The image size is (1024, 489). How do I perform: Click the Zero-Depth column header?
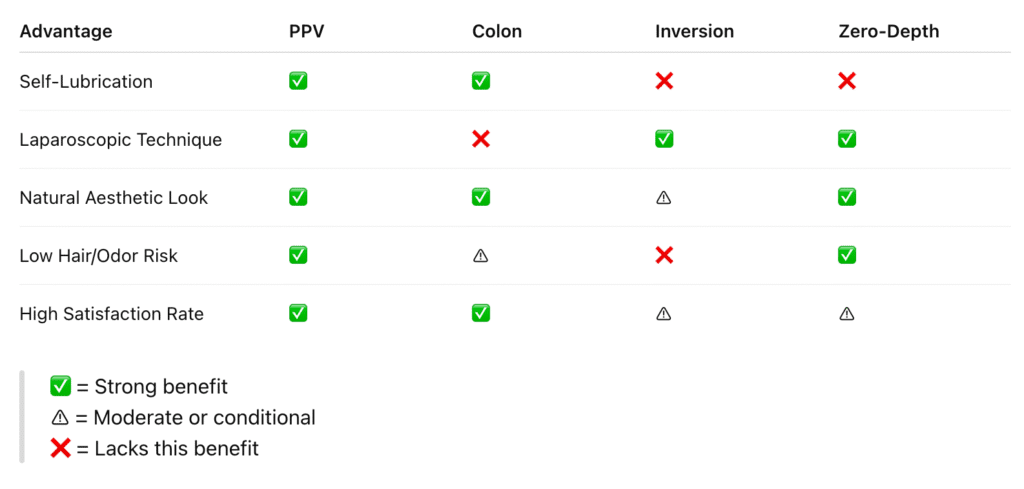[888, 31]
